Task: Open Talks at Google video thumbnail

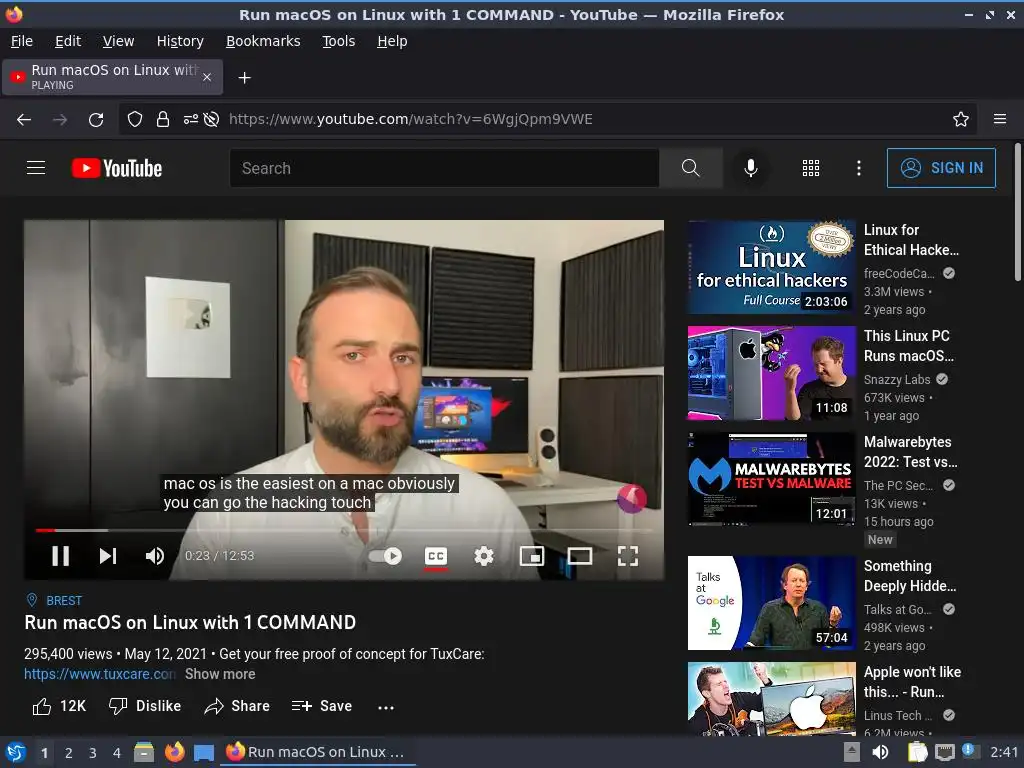Action: tap(771, 603)
